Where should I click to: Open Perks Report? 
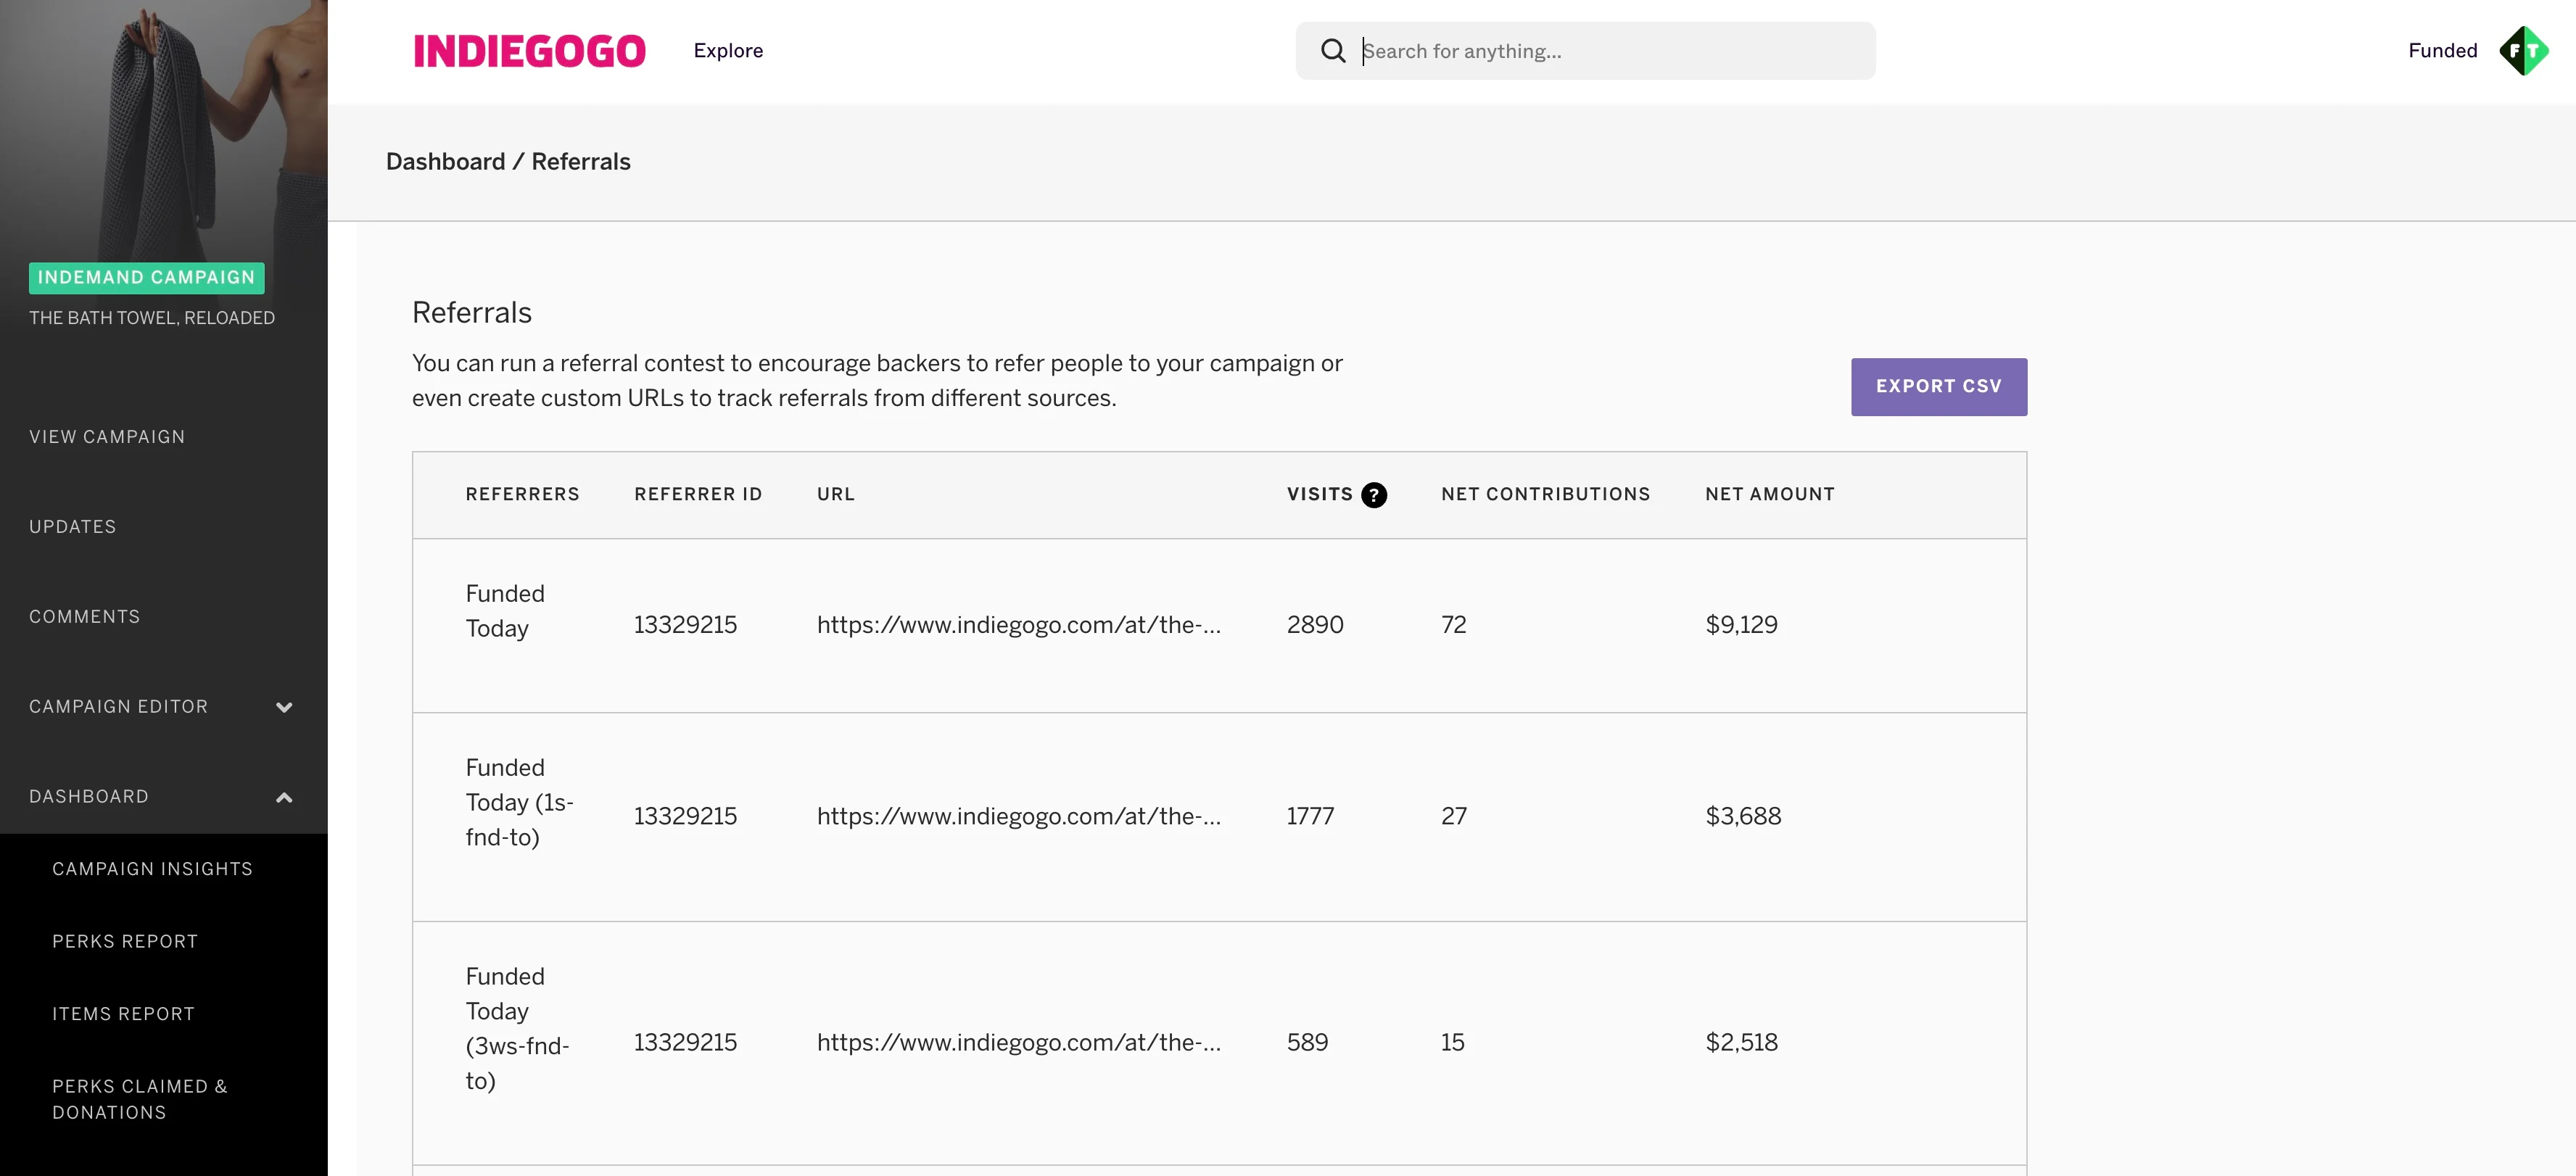point(125,942)
